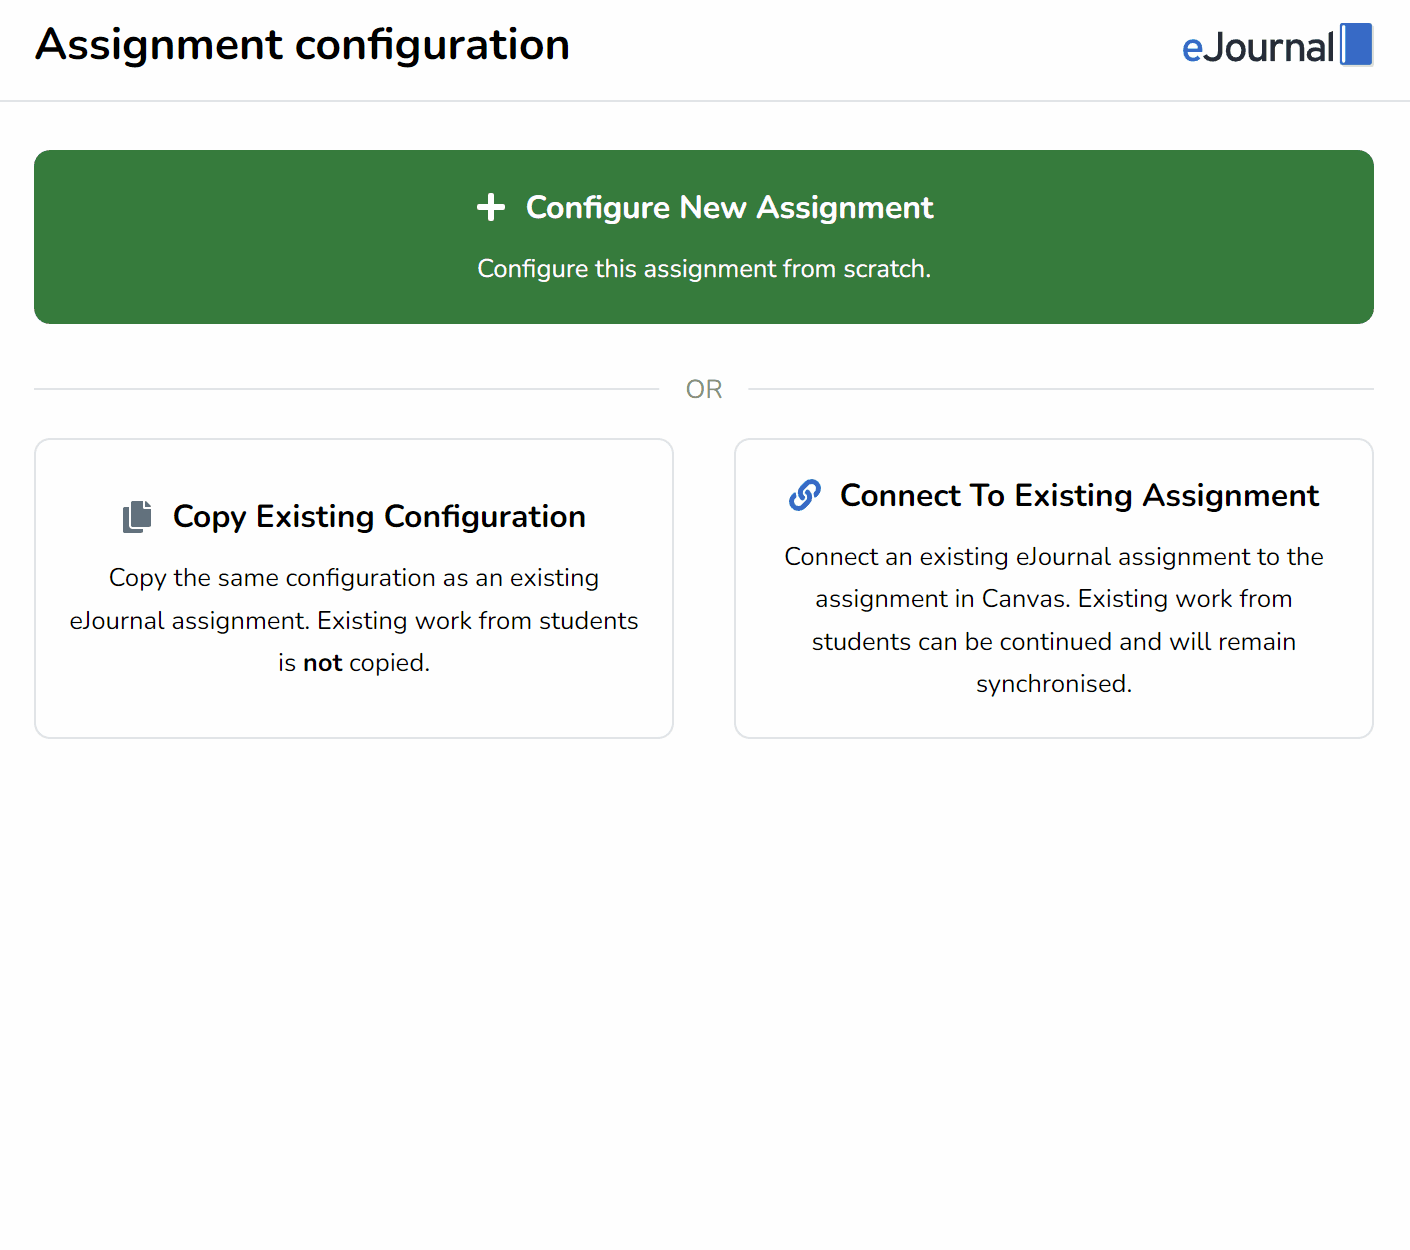Screen dimensions: 1410x1250
Task: Click the chain link icon on the right card
Action: tap(804, 495)
